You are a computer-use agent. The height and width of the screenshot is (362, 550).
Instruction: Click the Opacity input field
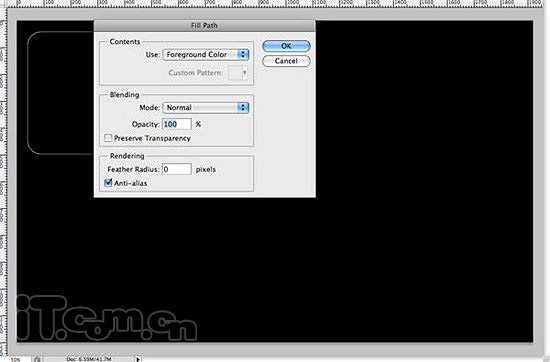point(177,124)
